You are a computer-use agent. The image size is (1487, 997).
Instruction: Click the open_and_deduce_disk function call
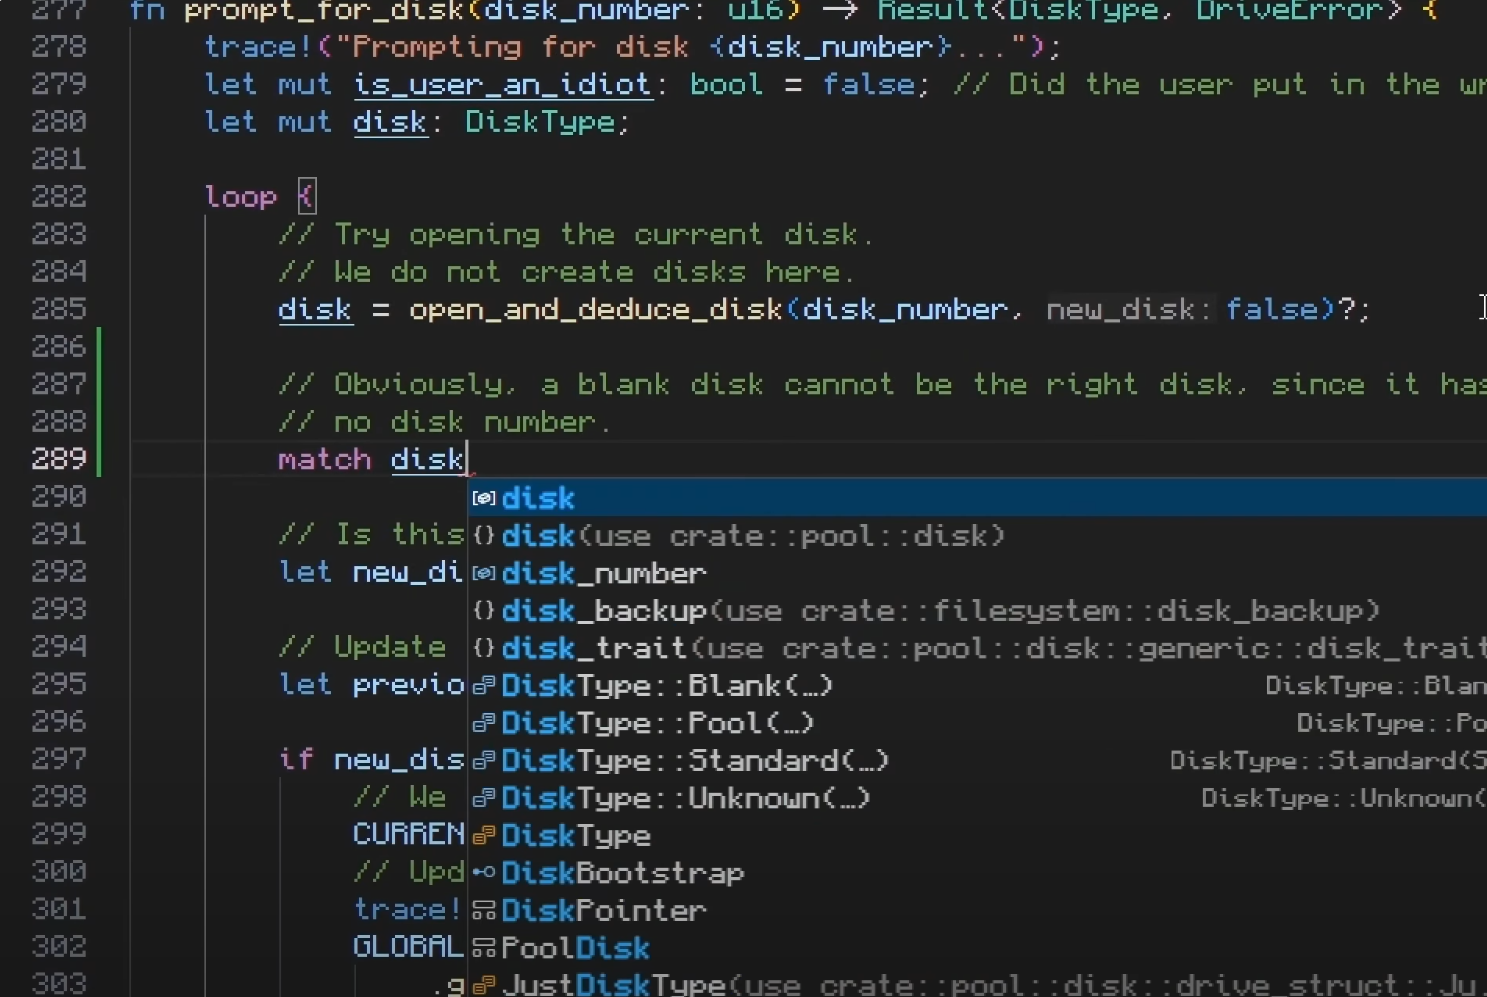click(x=595, y=309)
